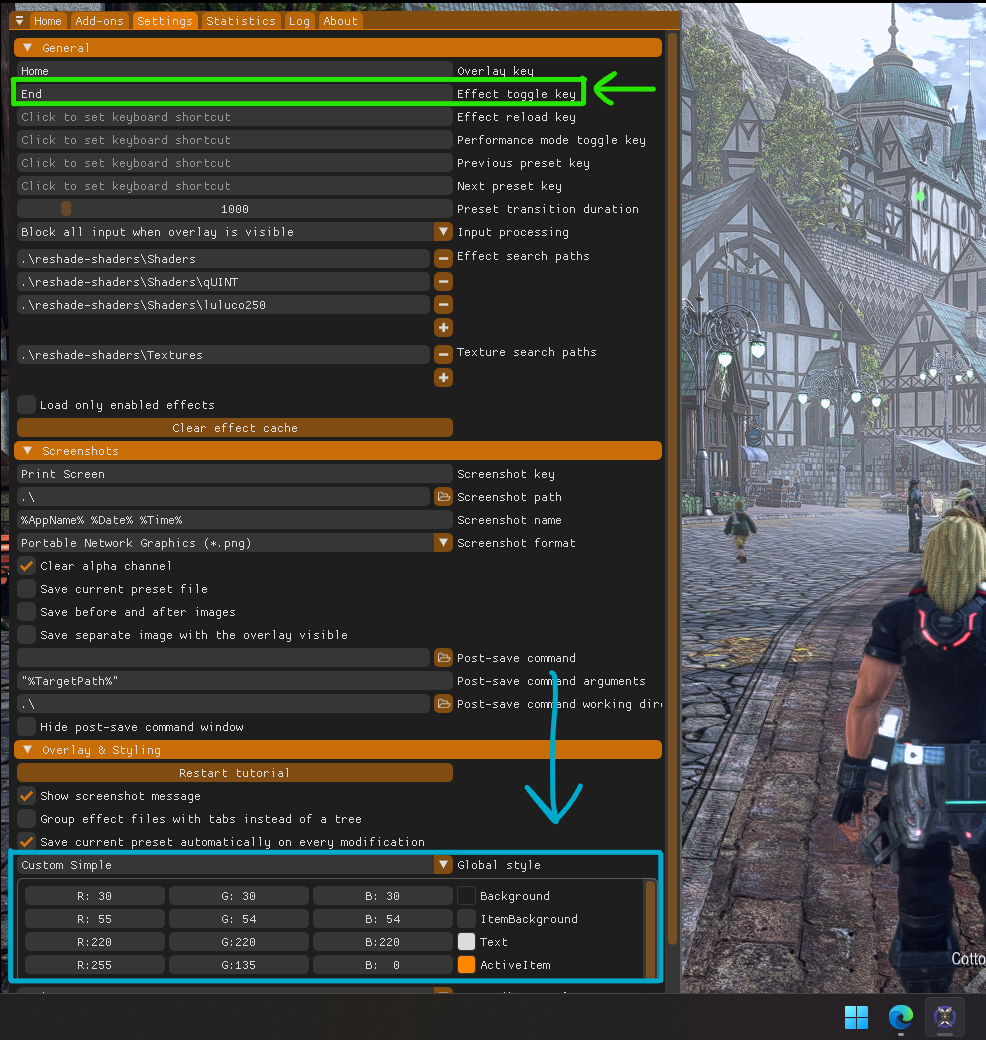Switch to the Home tab
Viewport: 986px width, 1040px height.
pyautogui.click(x=48, y=21)
